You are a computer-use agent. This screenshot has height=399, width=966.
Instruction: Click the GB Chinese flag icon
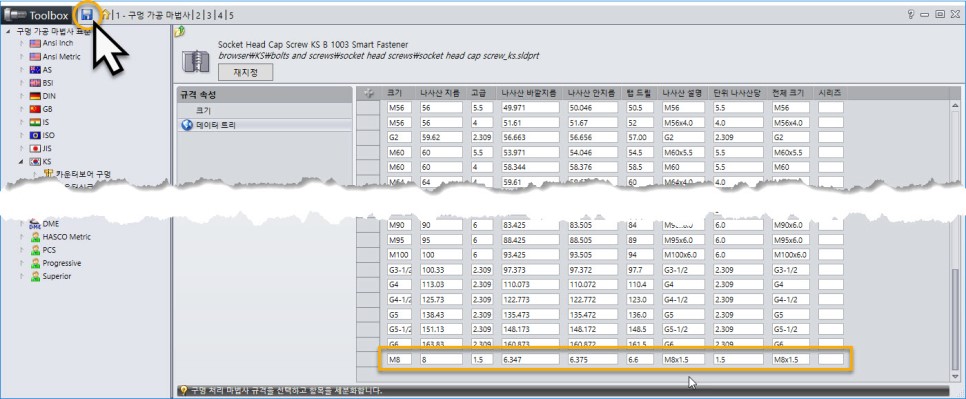(x=35, y=109)
